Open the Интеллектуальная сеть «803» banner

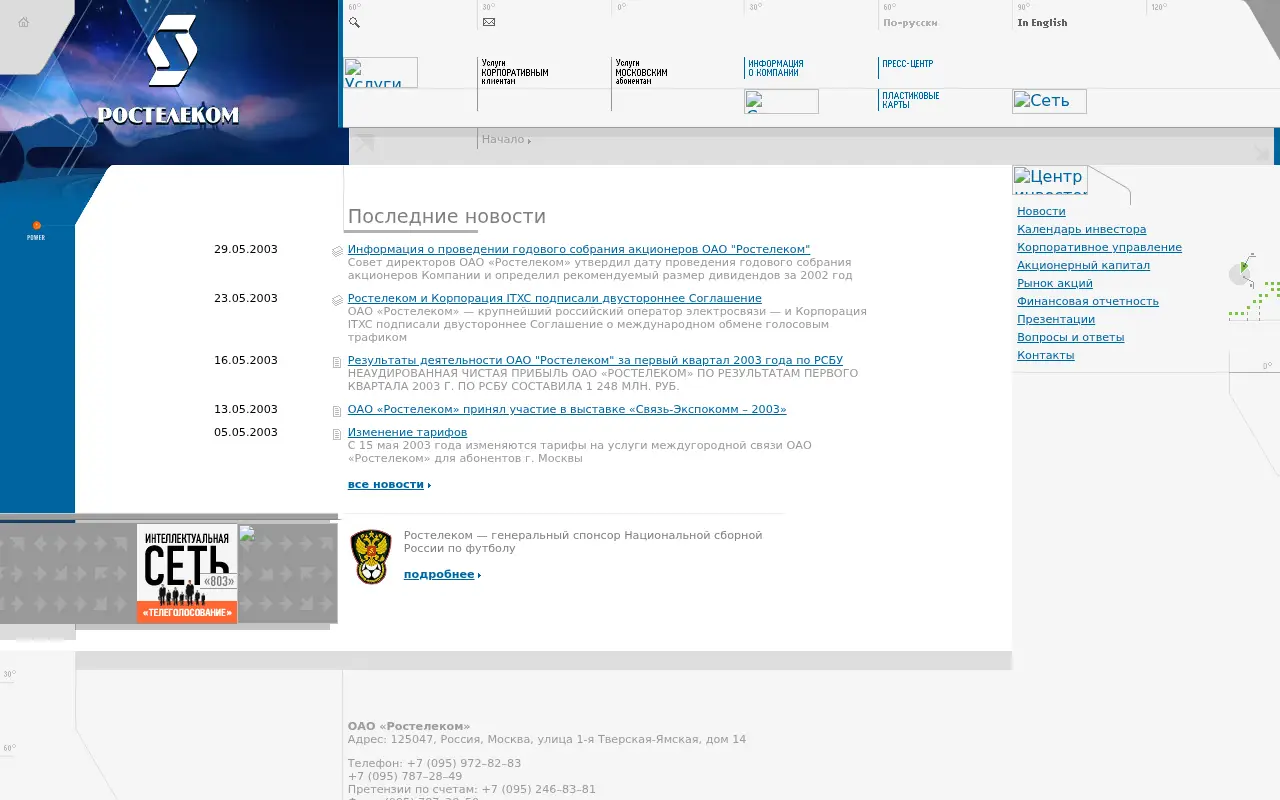(x=187, y=573)
